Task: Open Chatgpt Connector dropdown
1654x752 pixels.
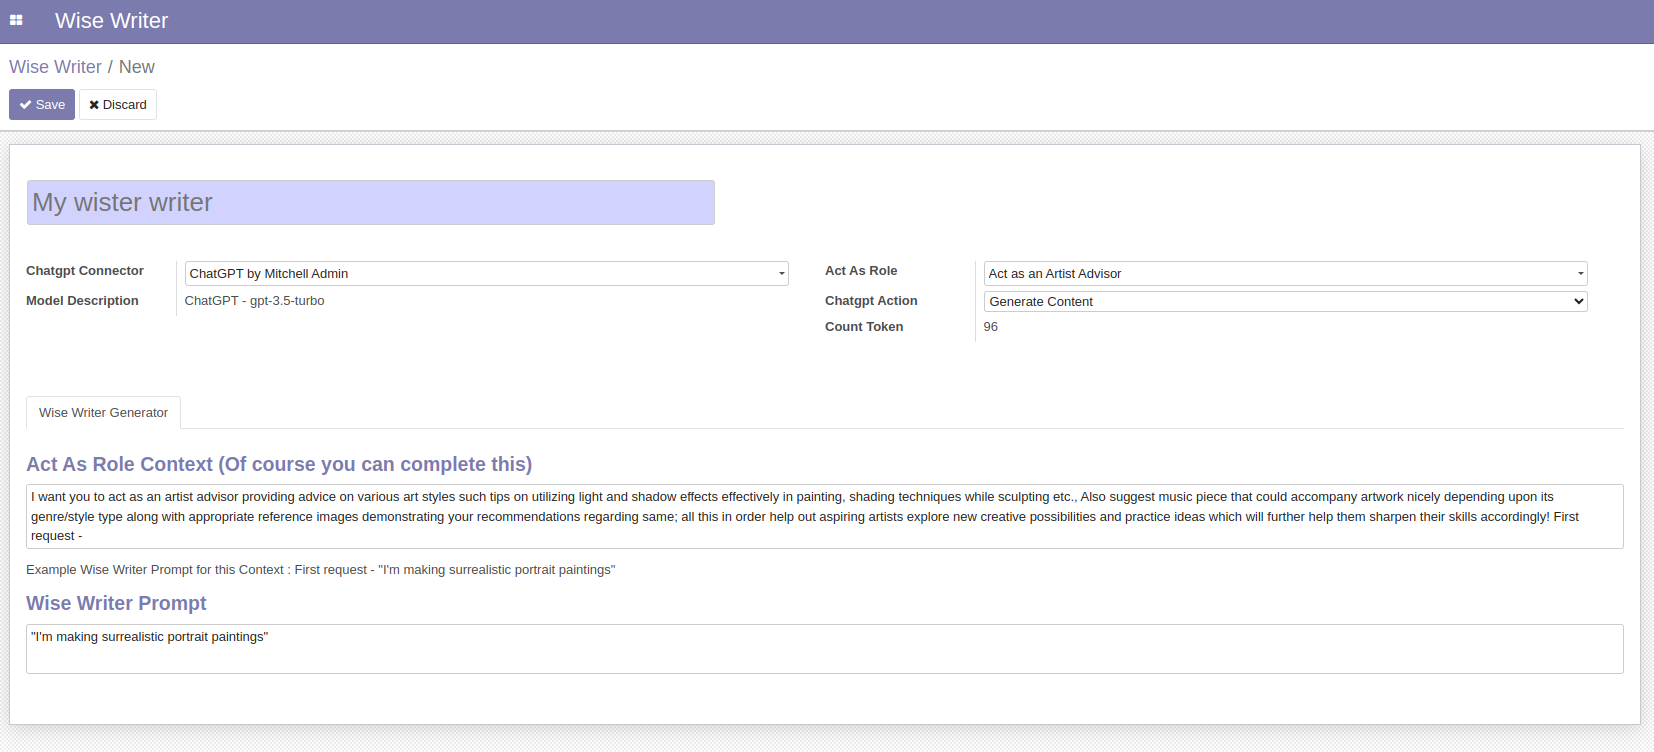Action: point(486,273)
